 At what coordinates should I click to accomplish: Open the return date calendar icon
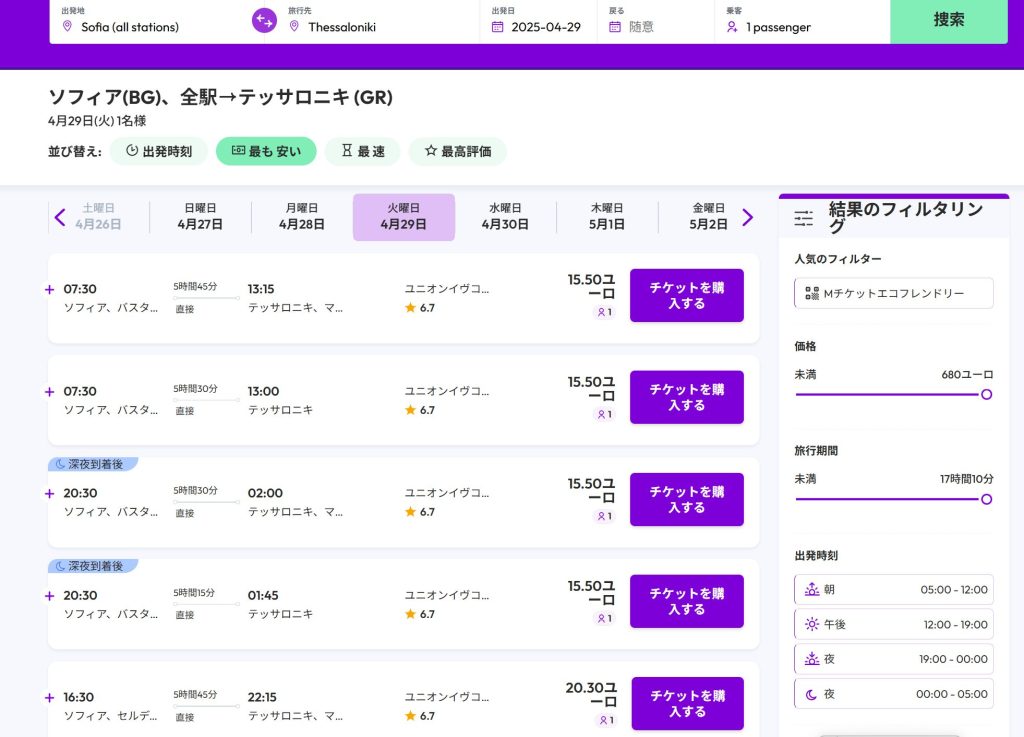click(615, 27)
